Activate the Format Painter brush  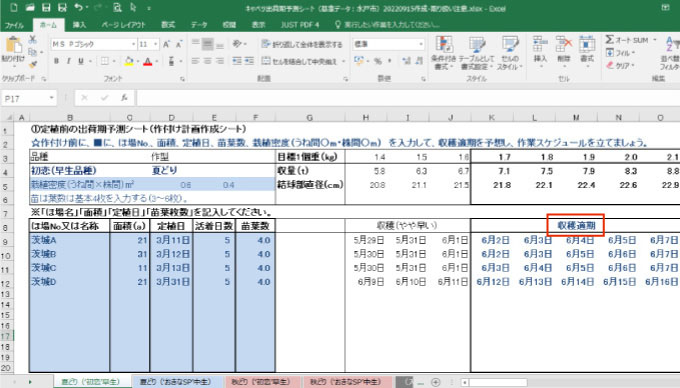coord(33,64)
